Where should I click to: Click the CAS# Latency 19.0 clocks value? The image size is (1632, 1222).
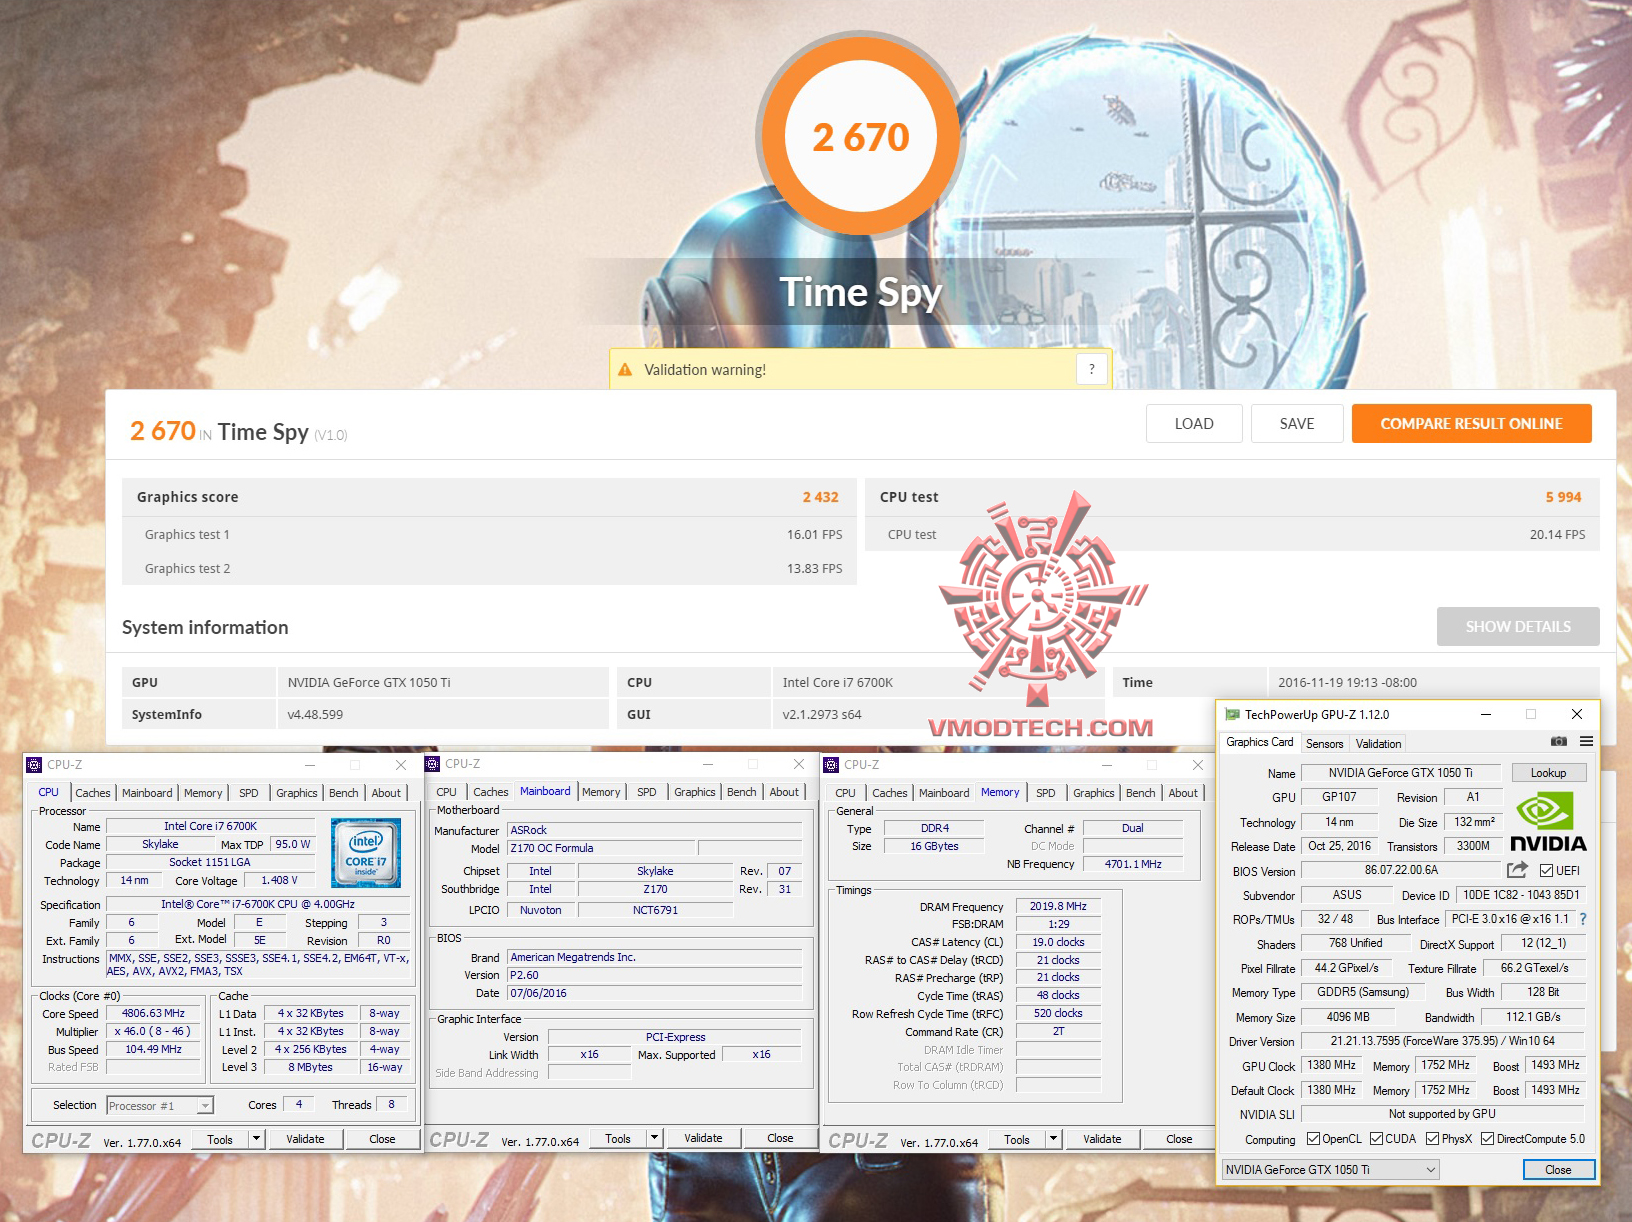pos(1058,942)
